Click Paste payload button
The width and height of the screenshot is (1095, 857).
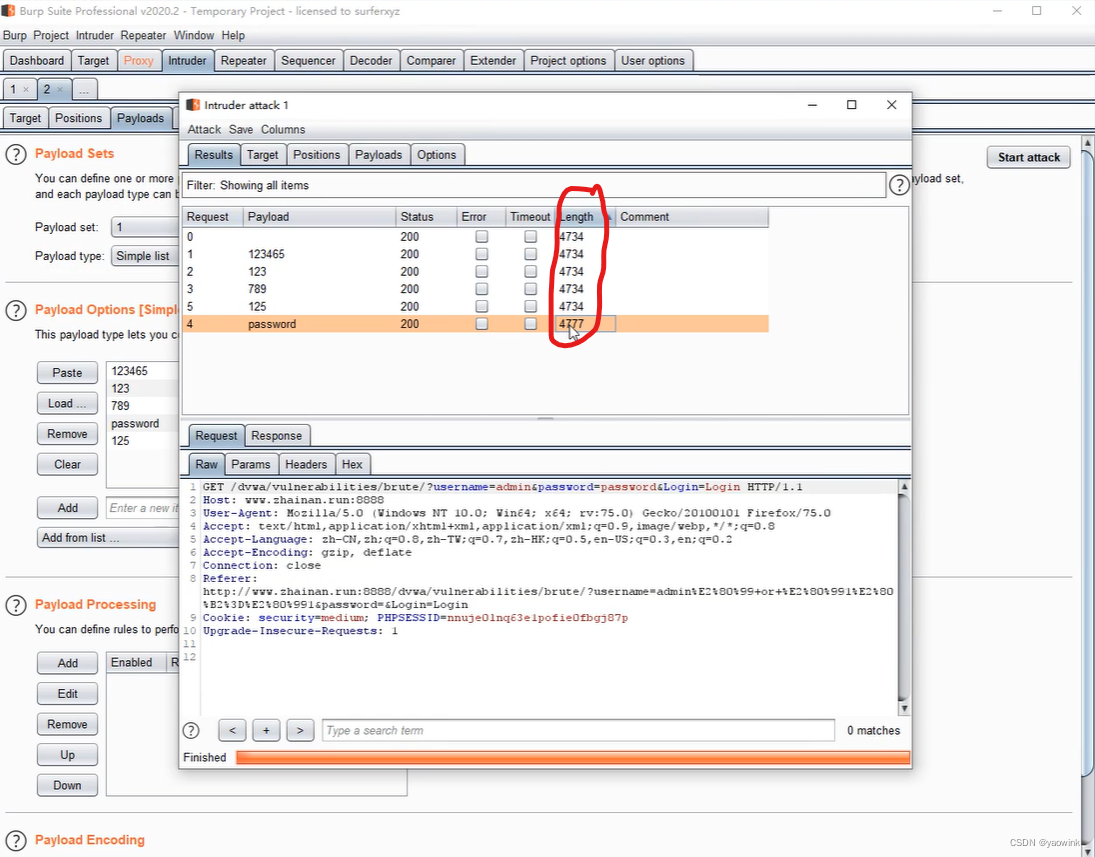pos(67,373)
